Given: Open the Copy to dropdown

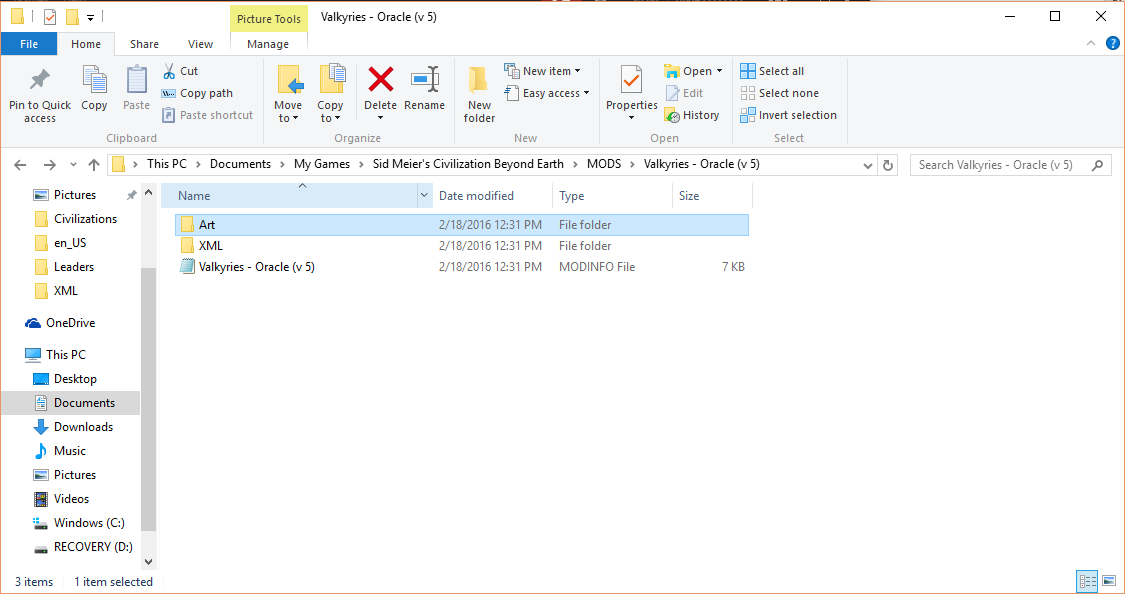Looking at the screenshot, I should tap(330, 111).
